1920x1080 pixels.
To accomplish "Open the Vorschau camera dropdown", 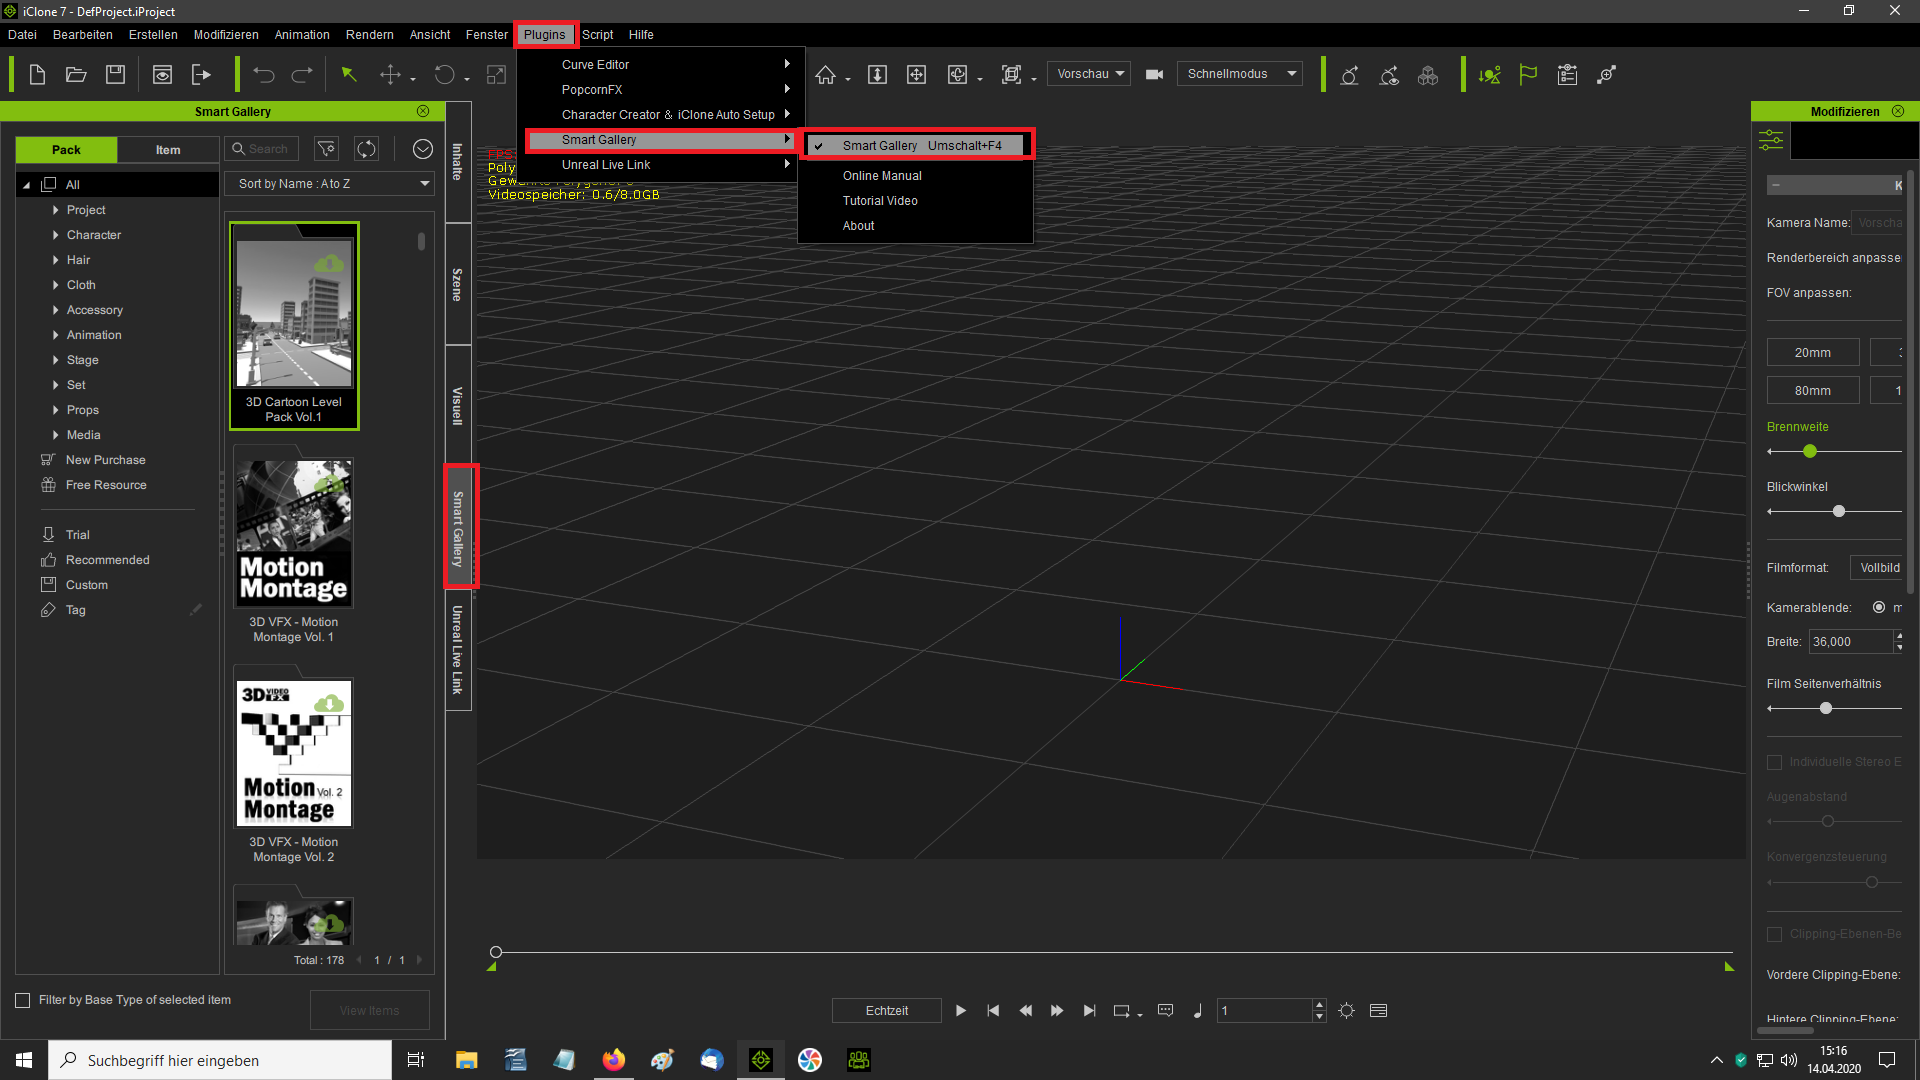I will click(1089, 74).
